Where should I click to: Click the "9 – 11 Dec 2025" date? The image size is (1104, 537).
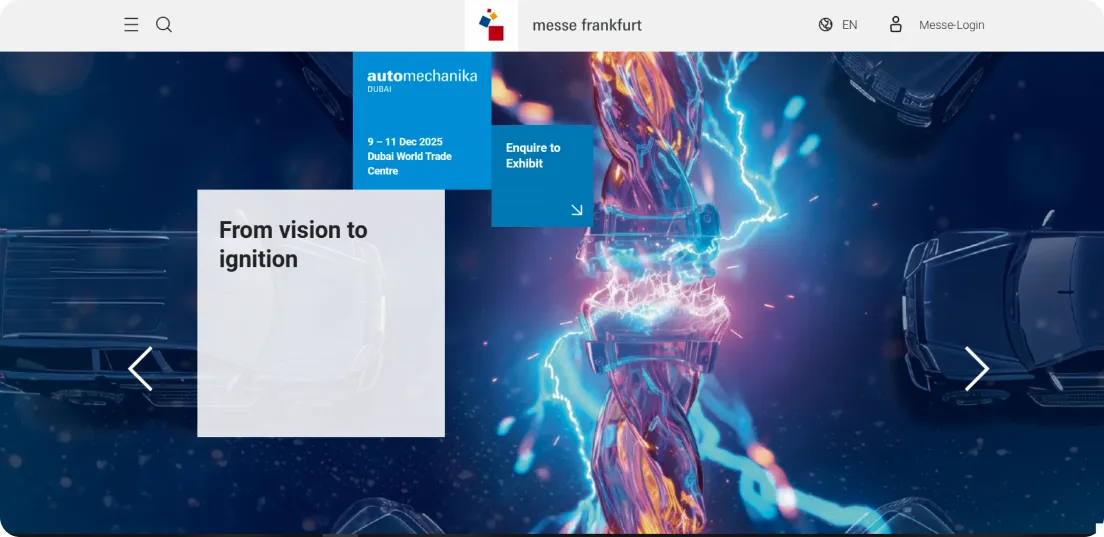(405, 142)
